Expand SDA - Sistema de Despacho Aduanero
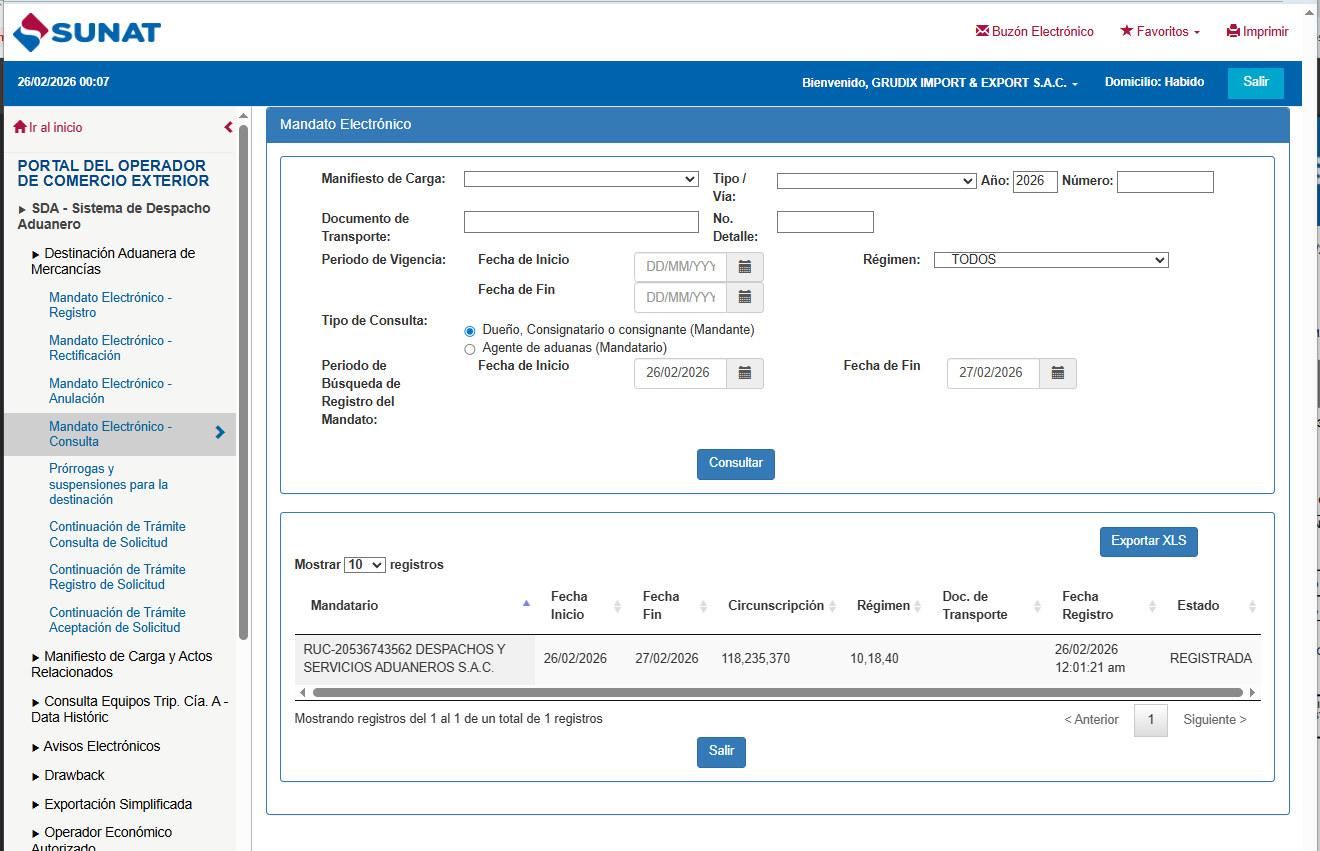The image size is (1320, 851). coord(114,216)
